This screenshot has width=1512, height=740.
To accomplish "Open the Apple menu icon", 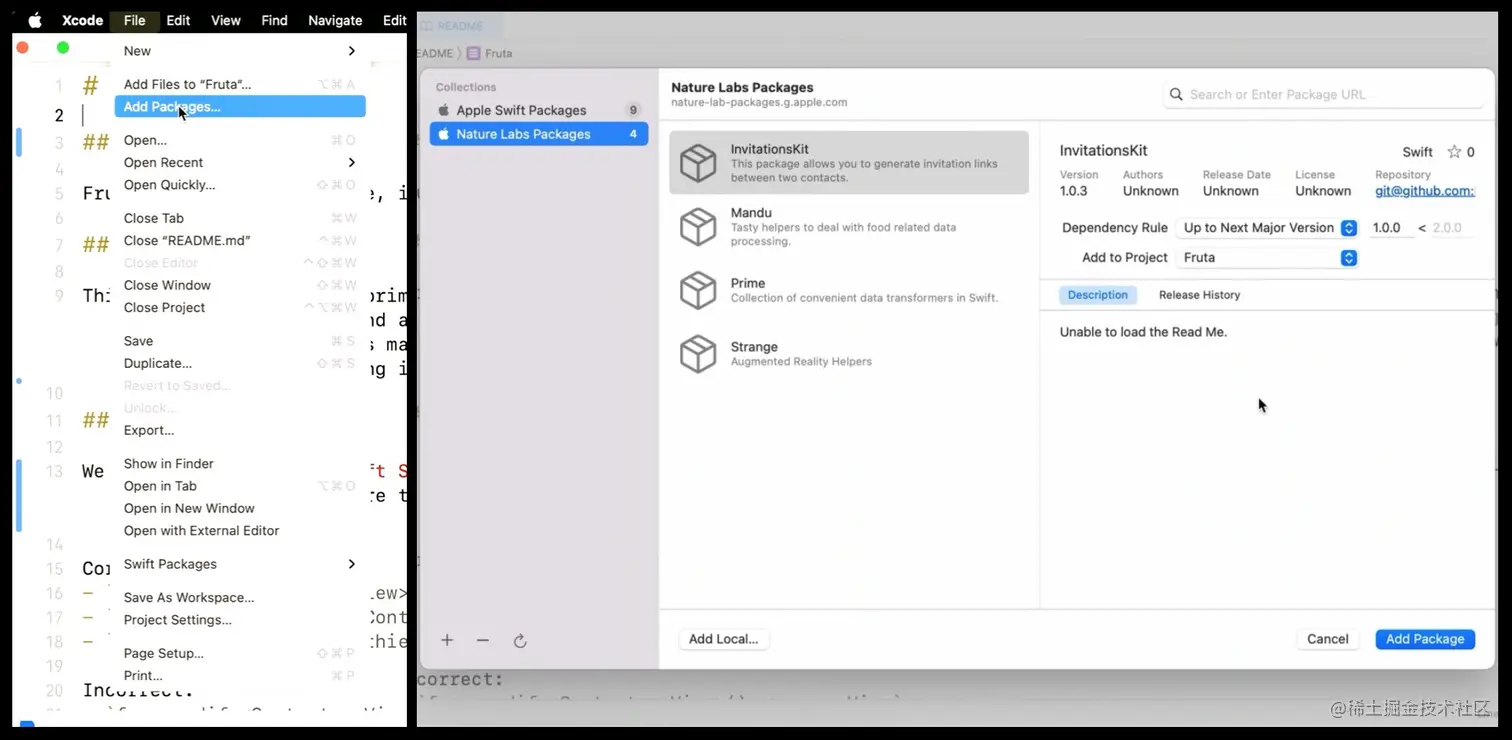I will click(35, 20).
